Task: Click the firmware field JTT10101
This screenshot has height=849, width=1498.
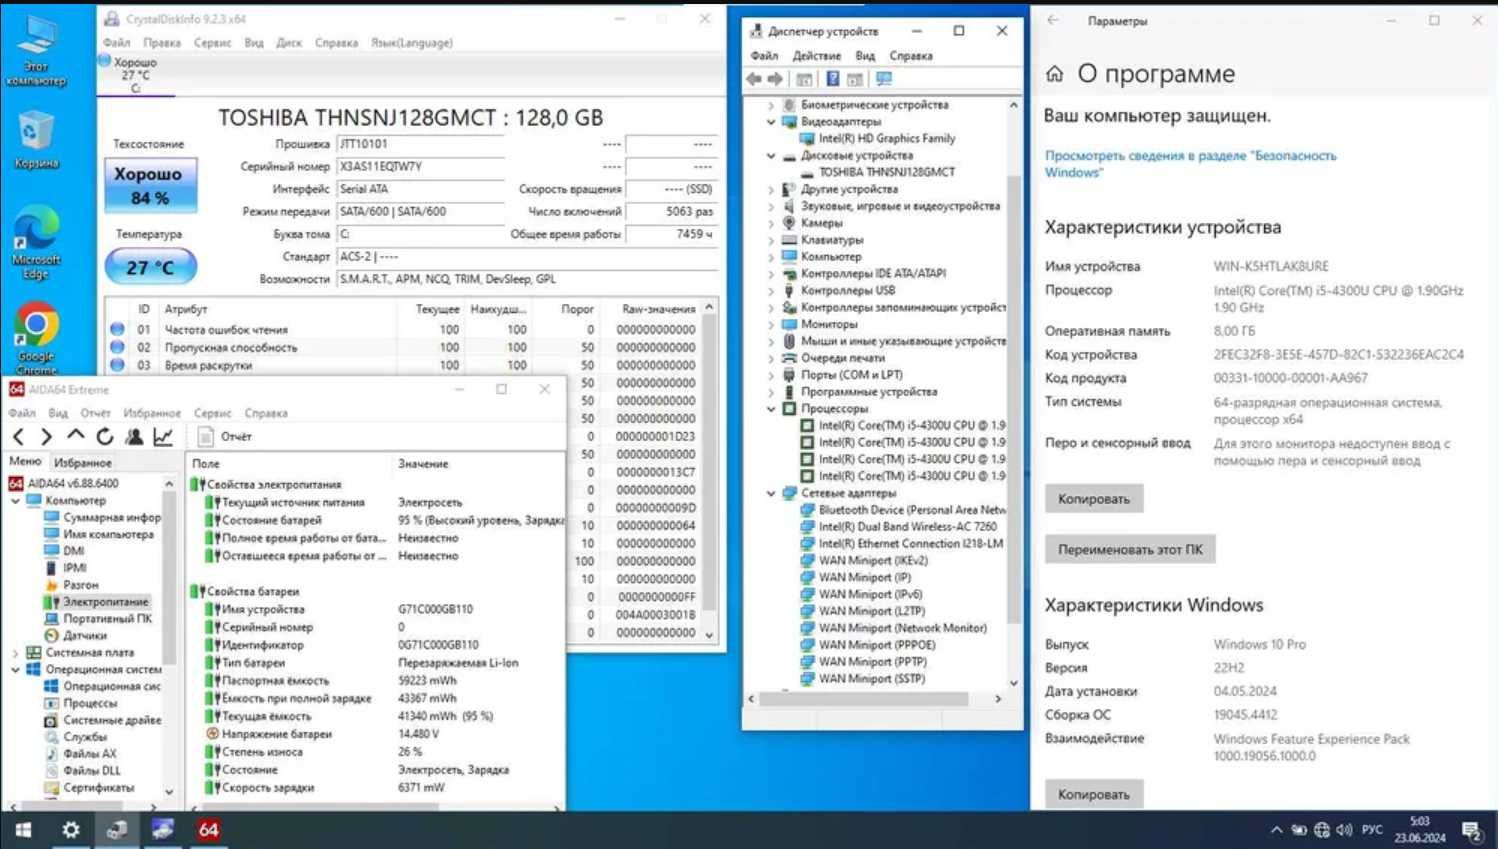Action: pos(421,144)
